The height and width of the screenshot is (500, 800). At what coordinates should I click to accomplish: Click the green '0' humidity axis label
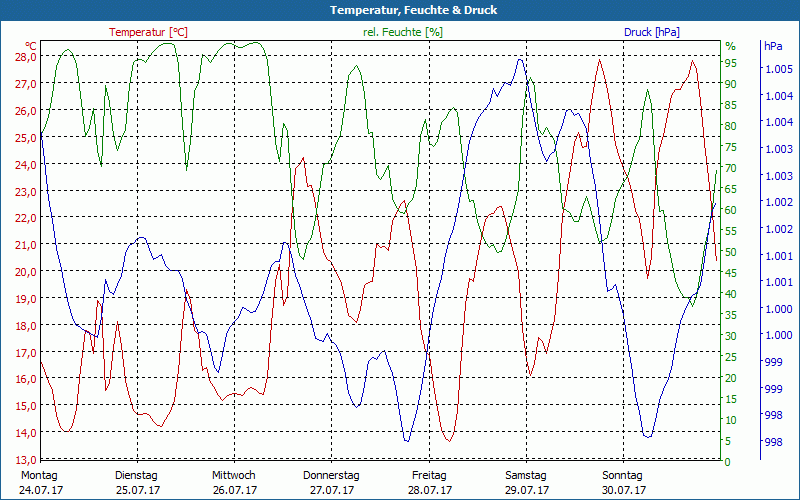[728, 462]
